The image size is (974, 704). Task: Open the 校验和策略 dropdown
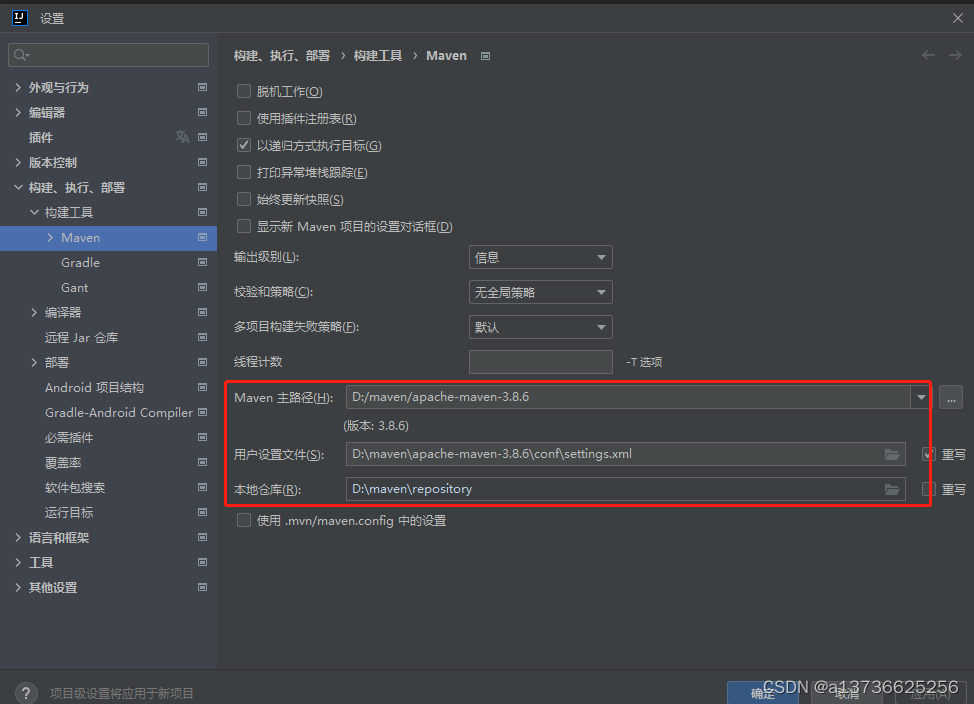click(x=540, y=292)
